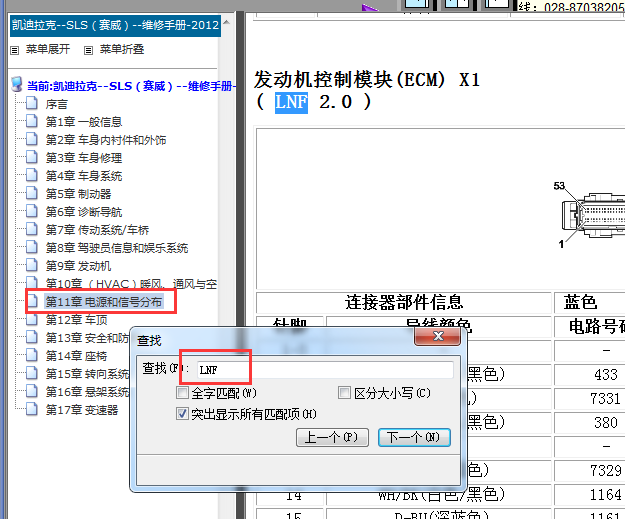Select 第4章 车身系统
This screenshot has width=625, height=519.
pos(84,176)
